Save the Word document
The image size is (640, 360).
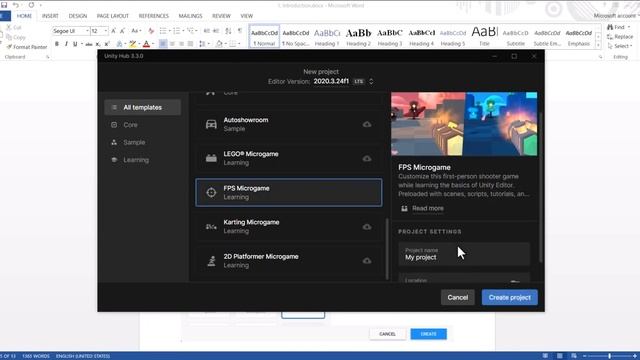click(4, 5)
